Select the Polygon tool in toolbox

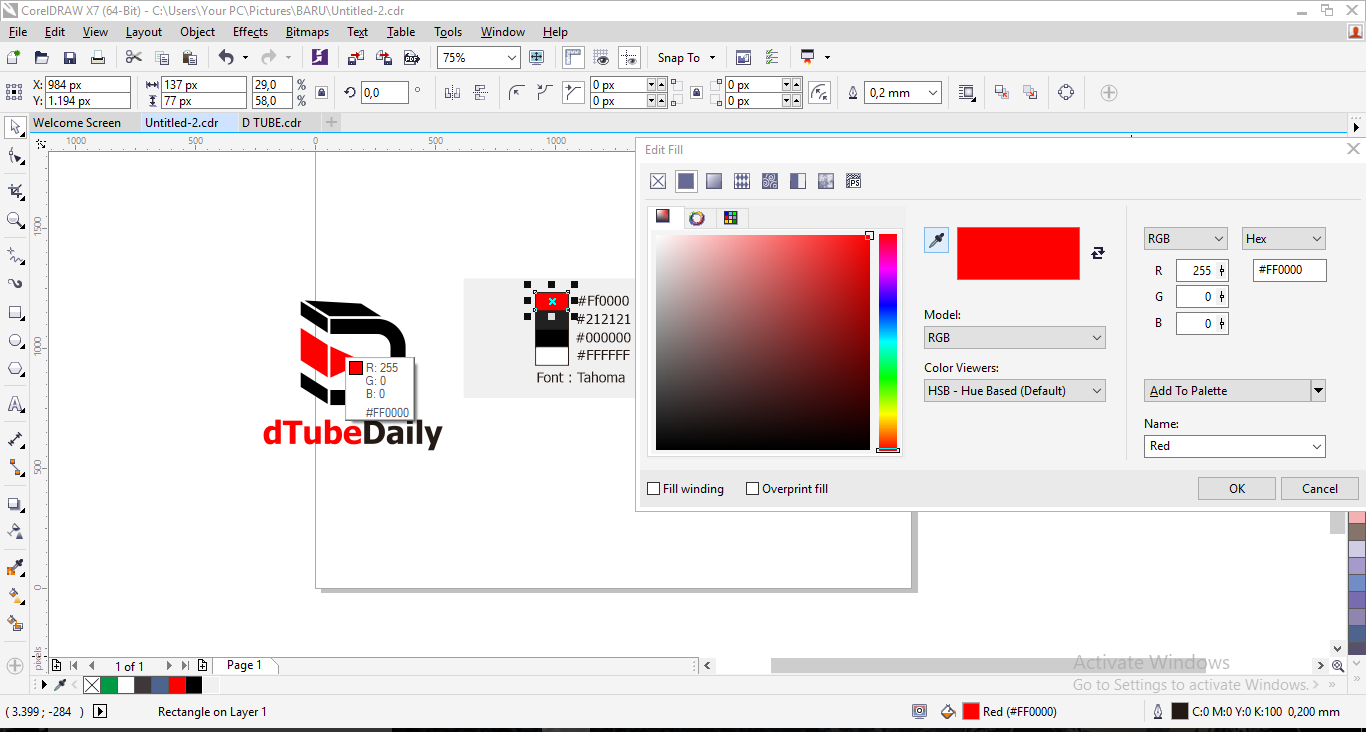(15, 369)
